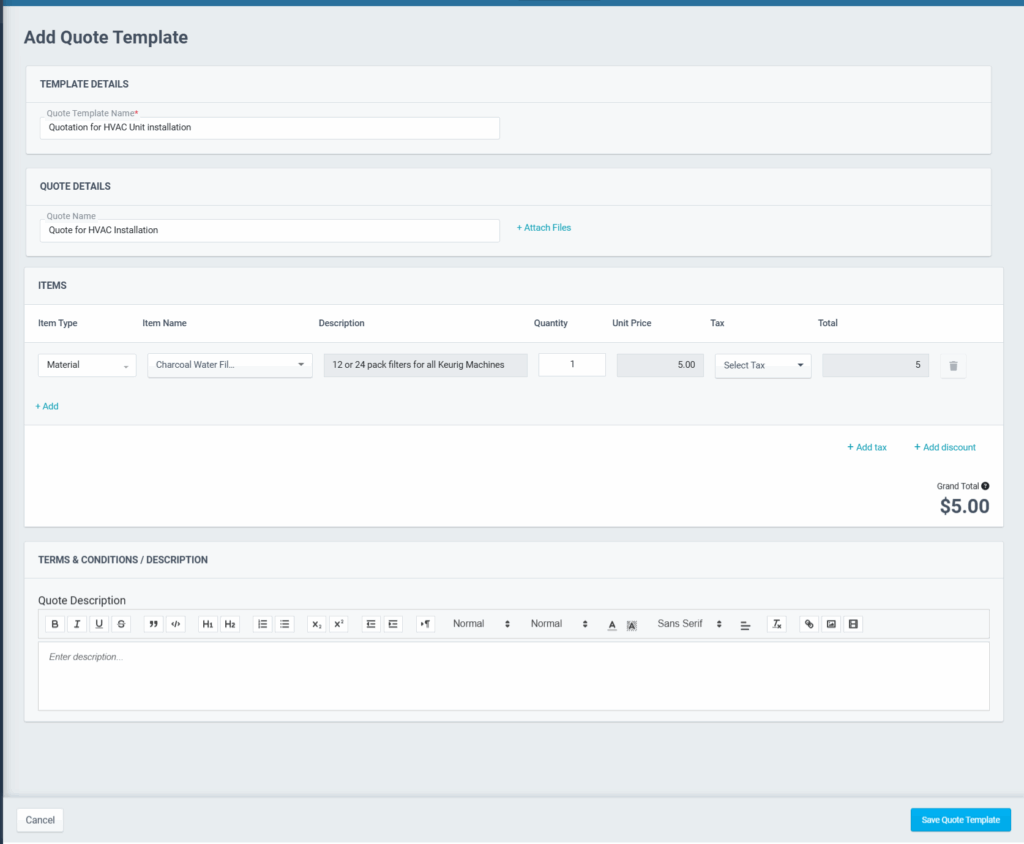The width and height of the screenshot is (1024, 844).
Task: Toggle bold formatting in description editor
Action: (x=55, y=624)
